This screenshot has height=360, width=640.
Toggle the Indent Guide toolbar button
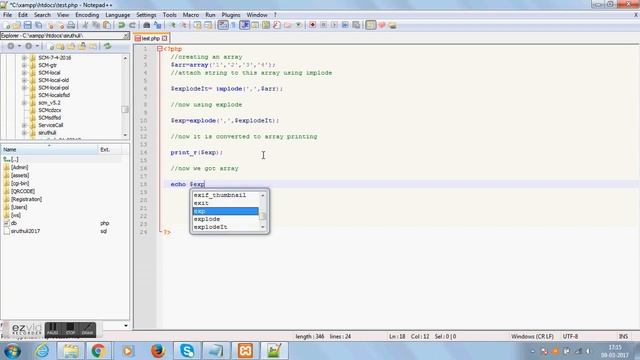click(244, 25)
